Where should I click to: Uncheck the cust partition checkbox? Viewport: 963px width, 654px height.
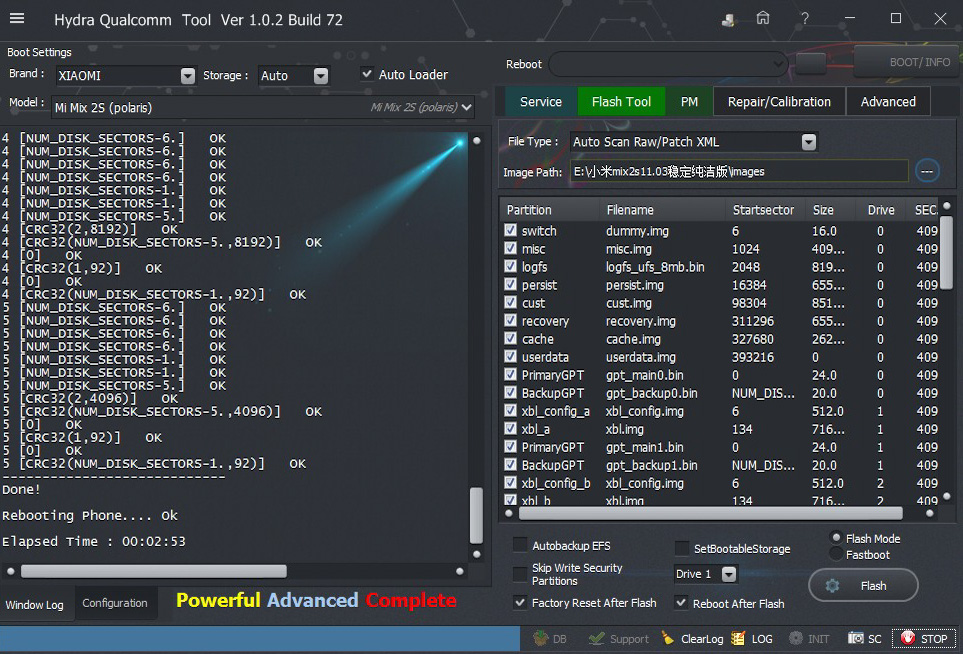(x=510, y=302)
